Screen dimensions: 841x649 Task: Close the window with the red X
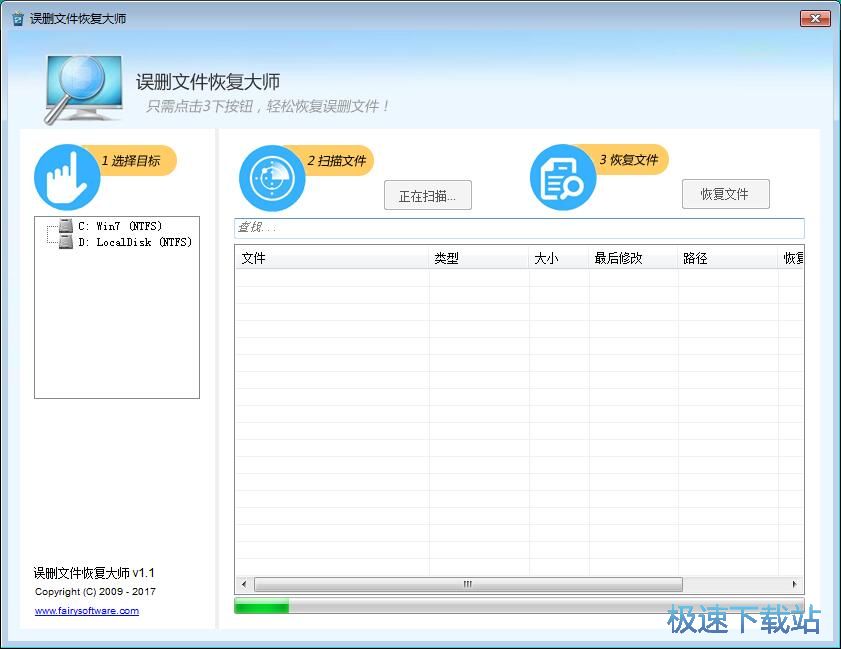815,19
